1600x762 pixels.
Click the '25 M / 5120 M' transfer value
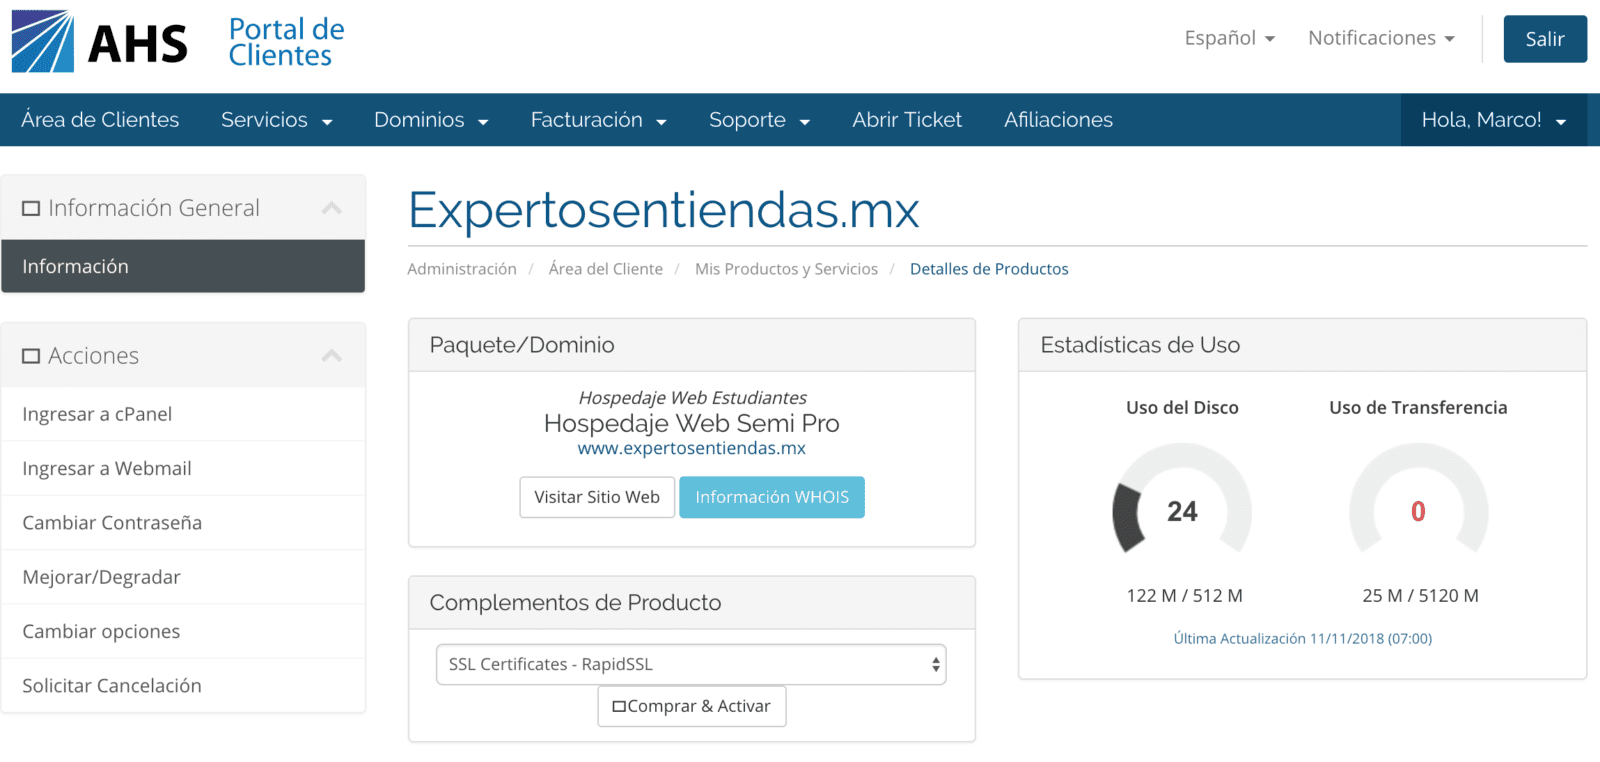1420,596
